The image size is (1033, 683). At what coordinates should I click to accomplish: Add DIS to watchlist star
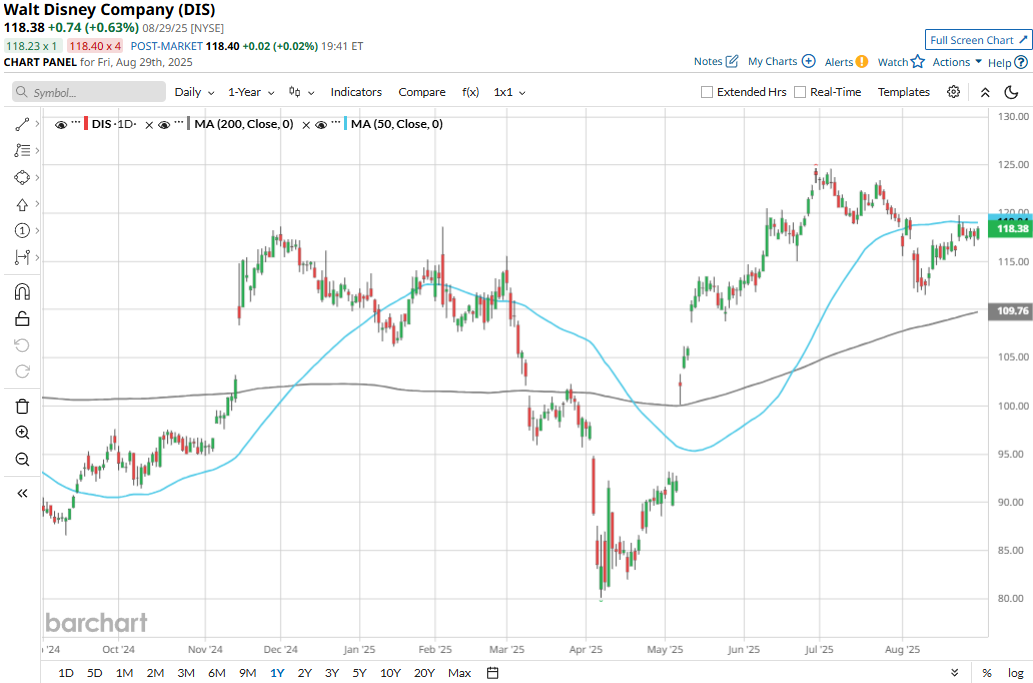(918, 61)
